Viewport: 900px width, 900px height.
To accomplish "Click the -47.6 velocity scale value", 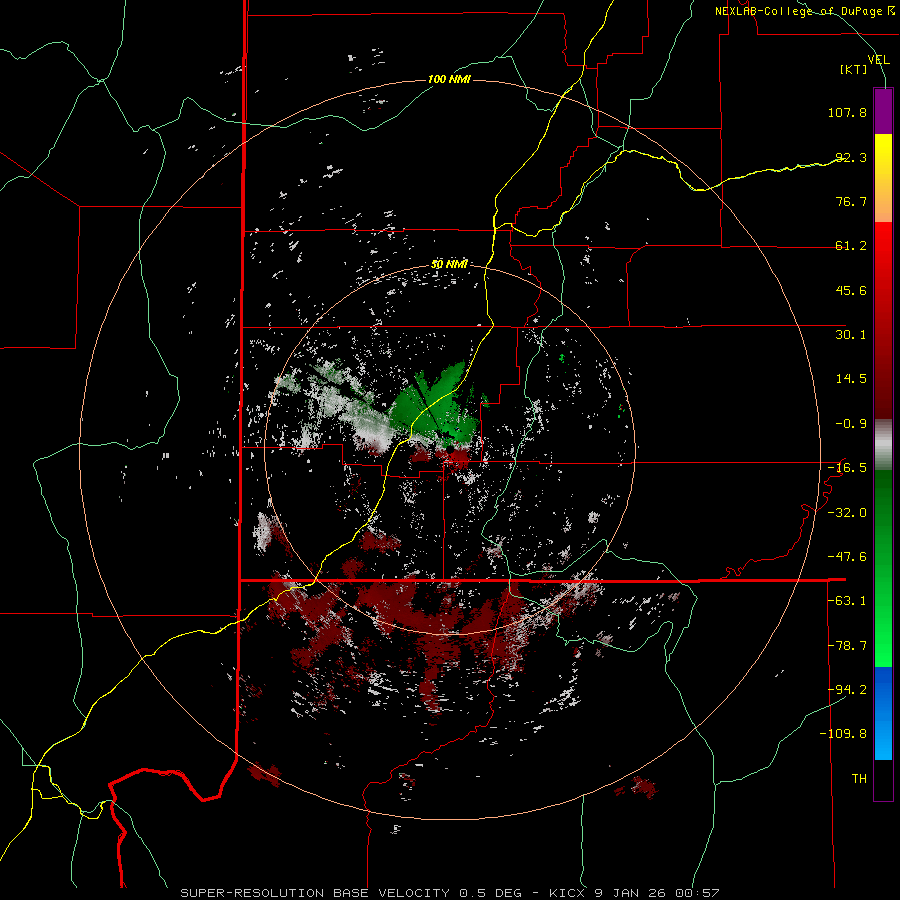I will point(847,557).
